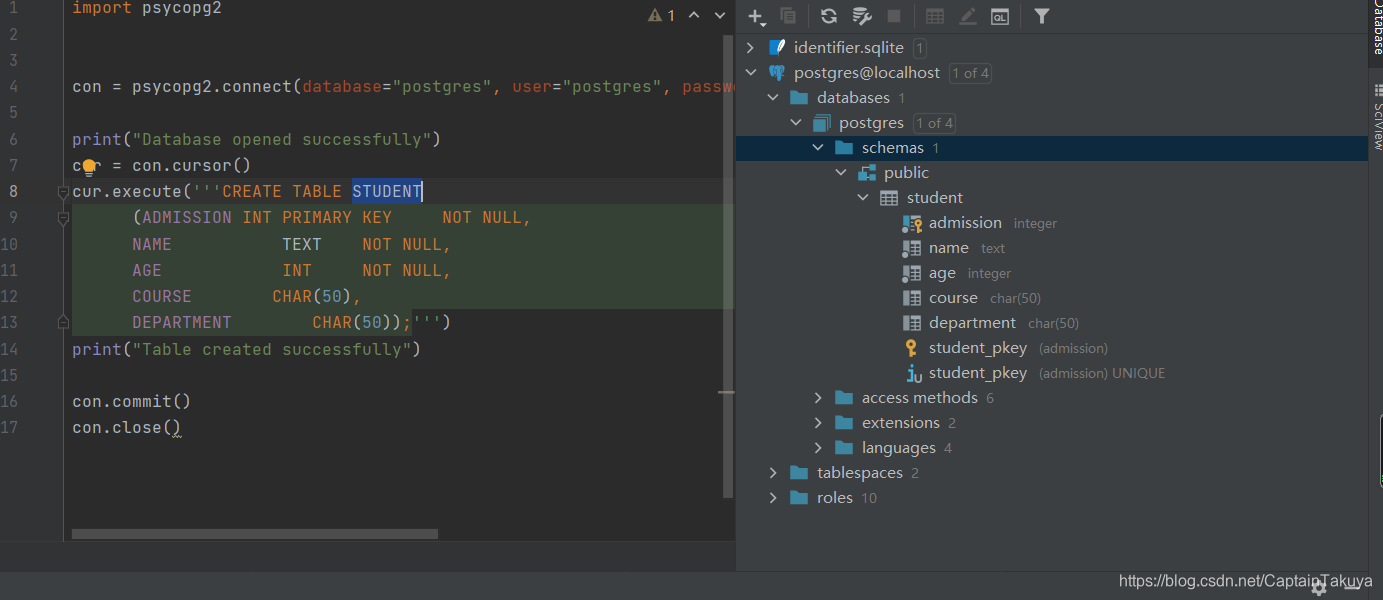Click the student_pkey key icon

pos(912,347)
